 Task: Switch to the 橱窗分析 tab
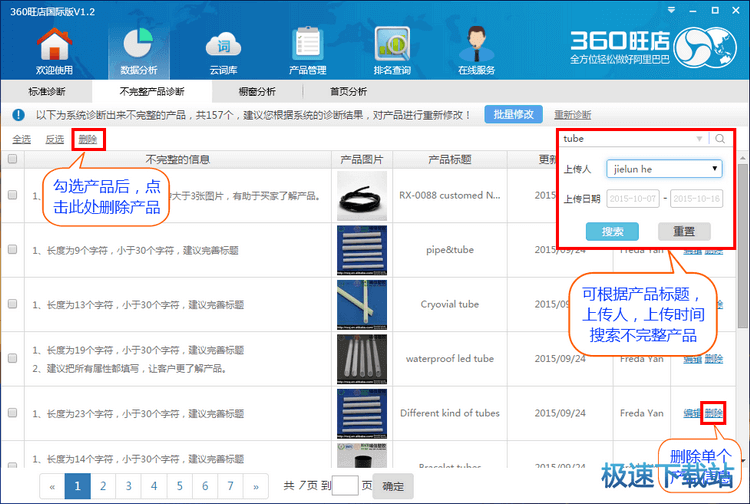(x=257, y=91)
